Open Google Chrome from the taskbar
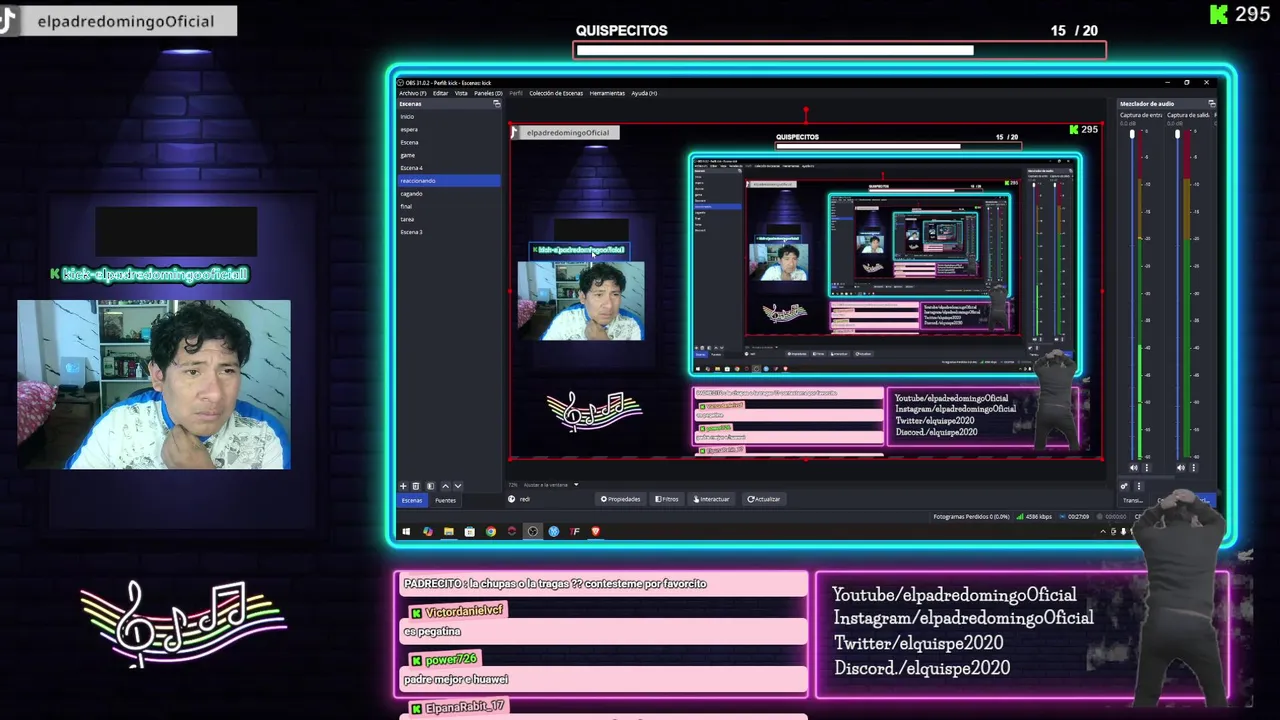 coord(491,532)
